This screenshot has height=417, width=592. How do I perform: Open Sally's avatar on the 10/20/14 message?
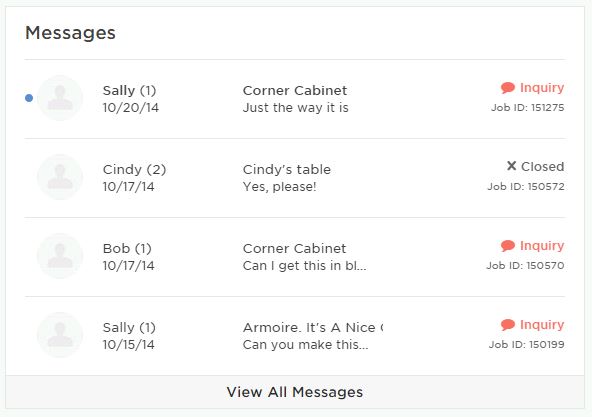(60, 98)
